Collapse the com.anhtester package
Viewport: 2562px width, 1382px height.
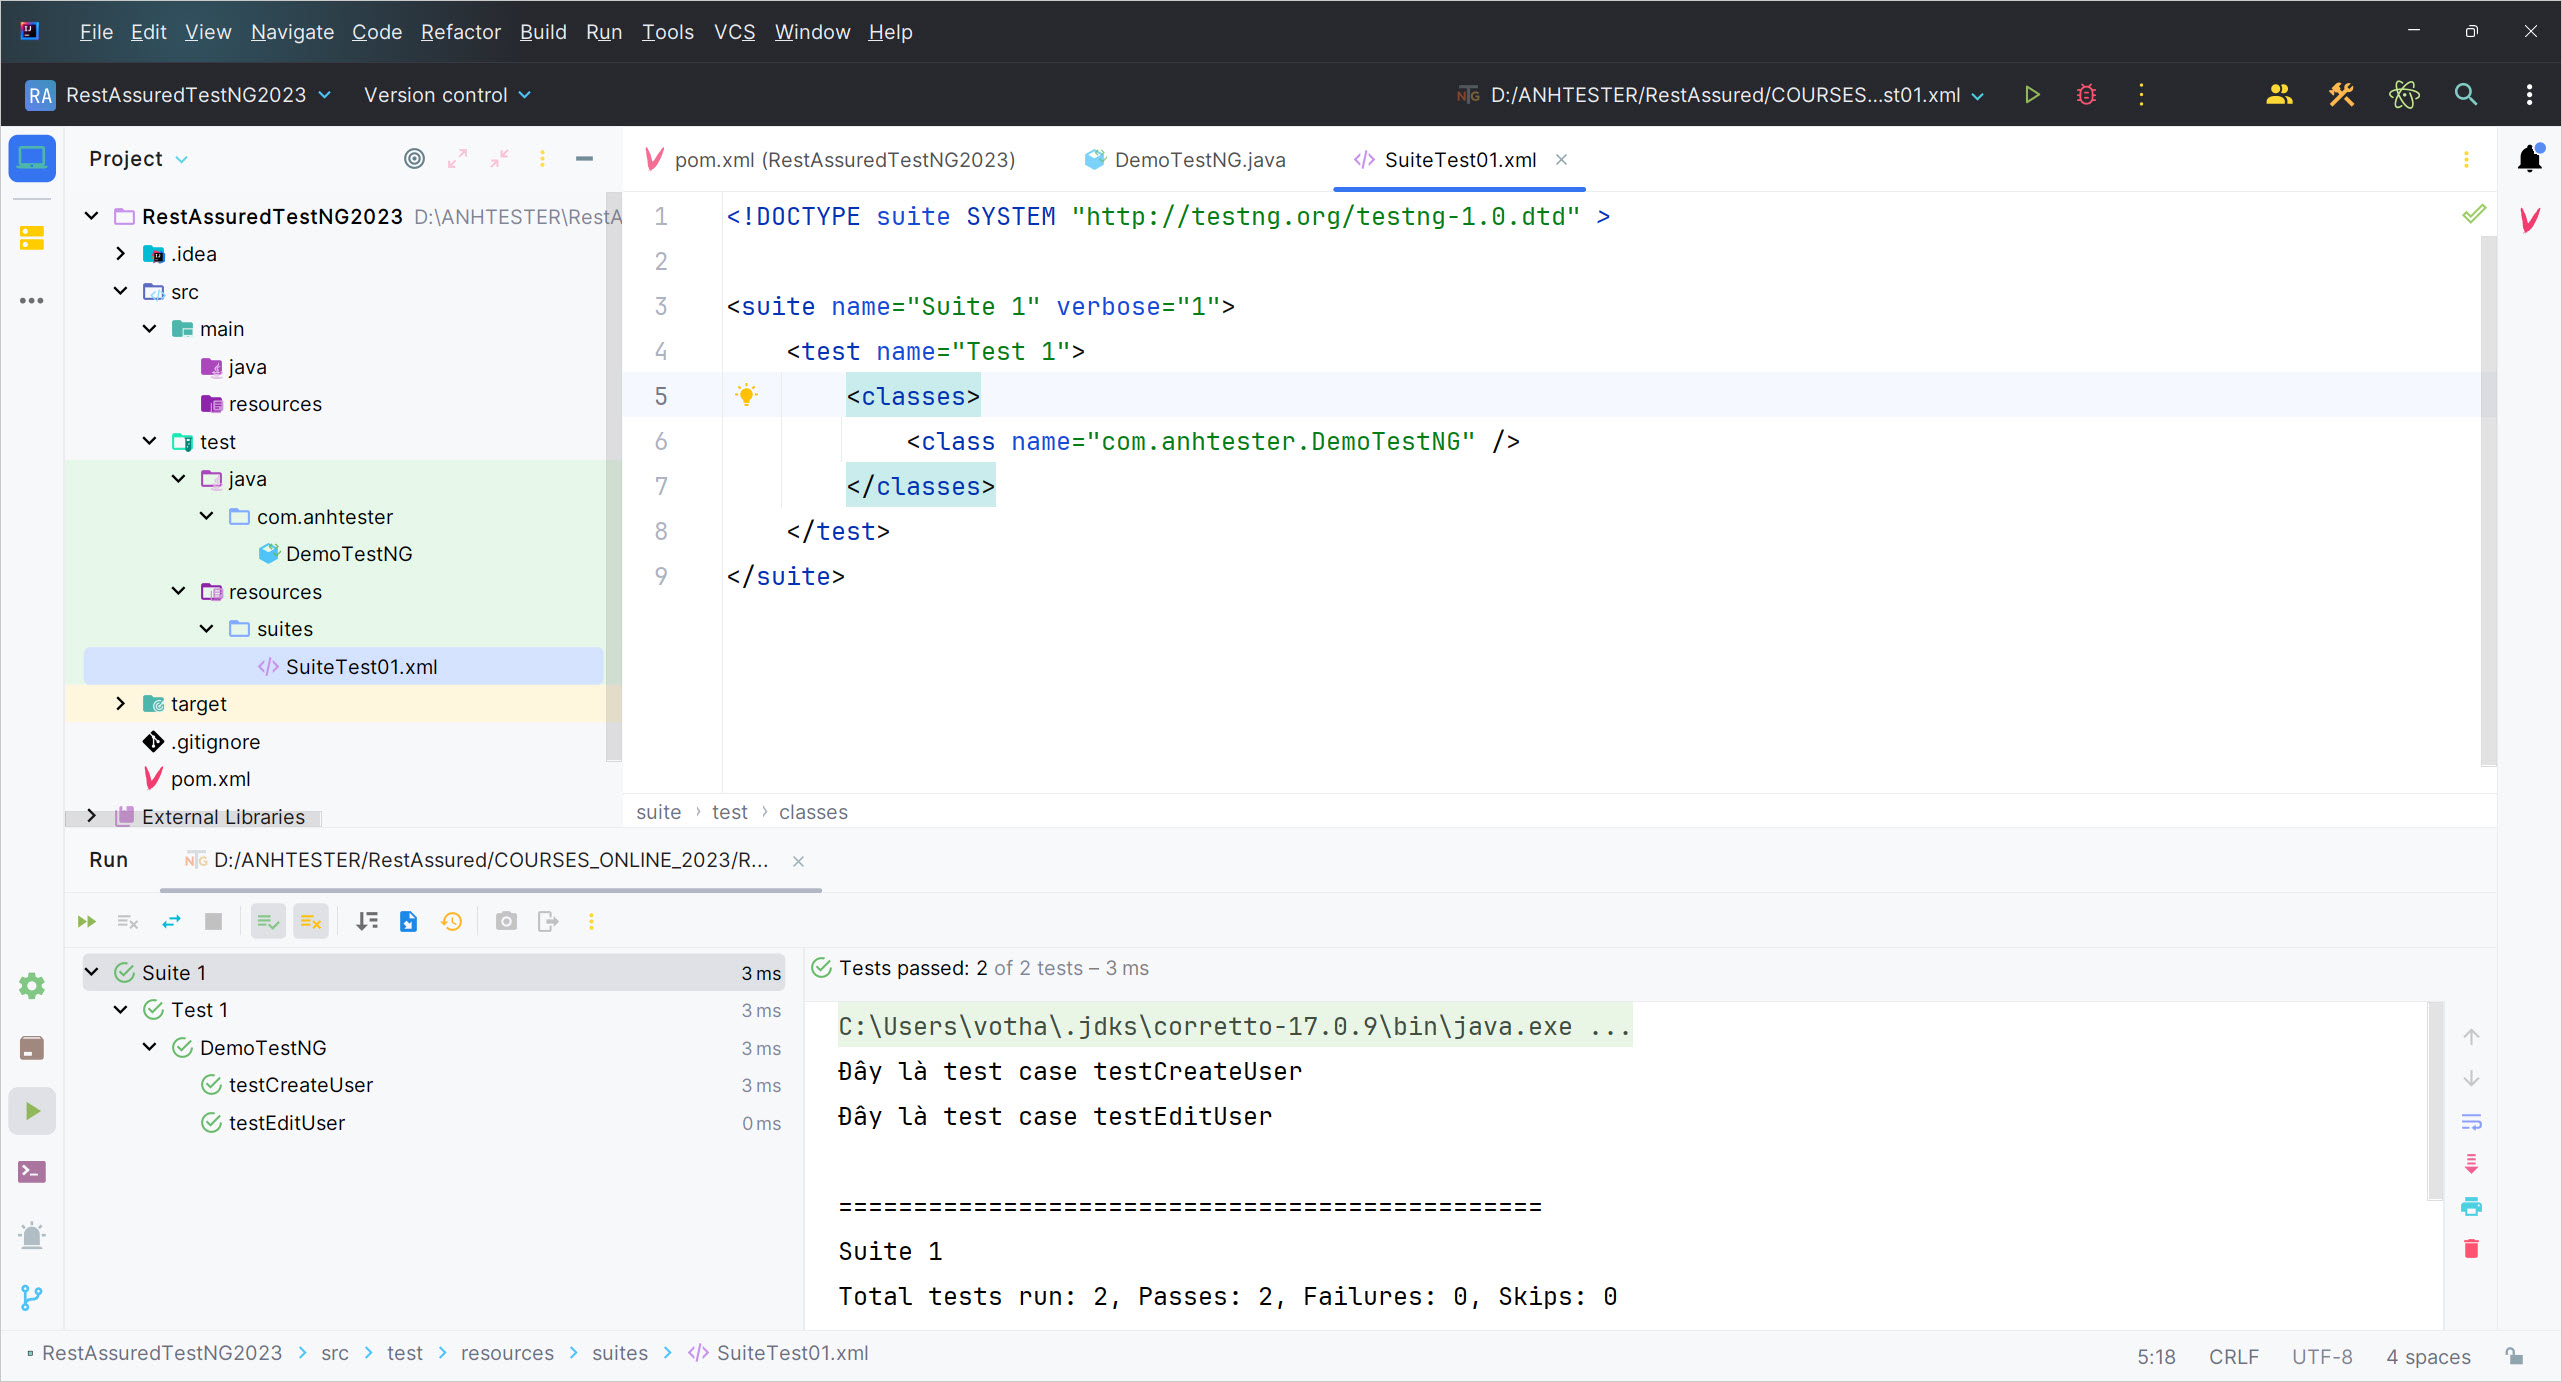207,517
